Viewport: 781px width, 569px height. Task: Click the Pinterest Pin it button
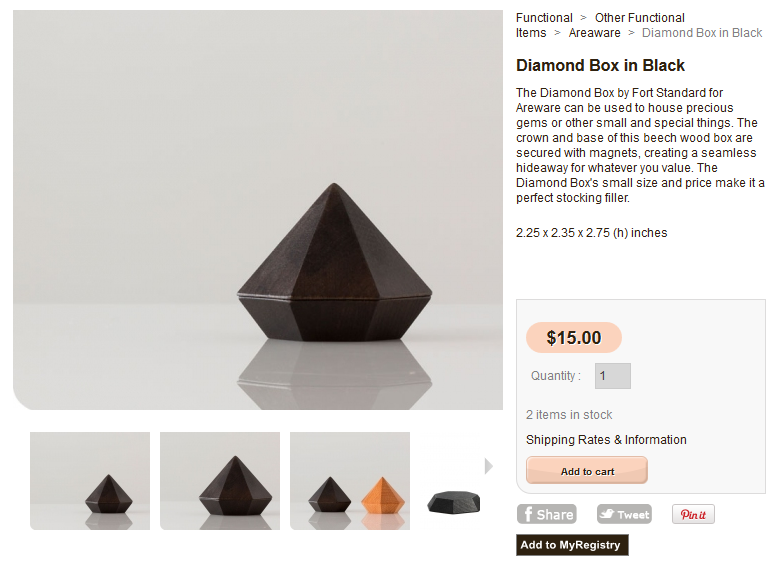[x=693, y=514]
